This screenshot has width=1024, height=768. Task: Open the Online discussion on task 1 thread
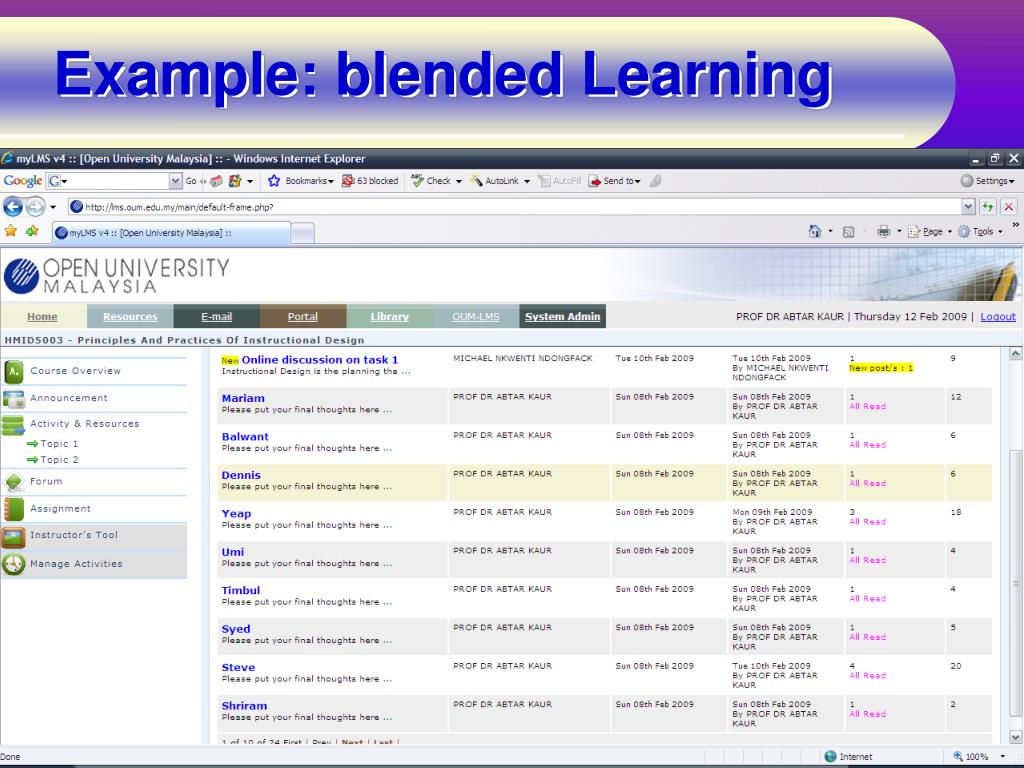pos(319,360)
